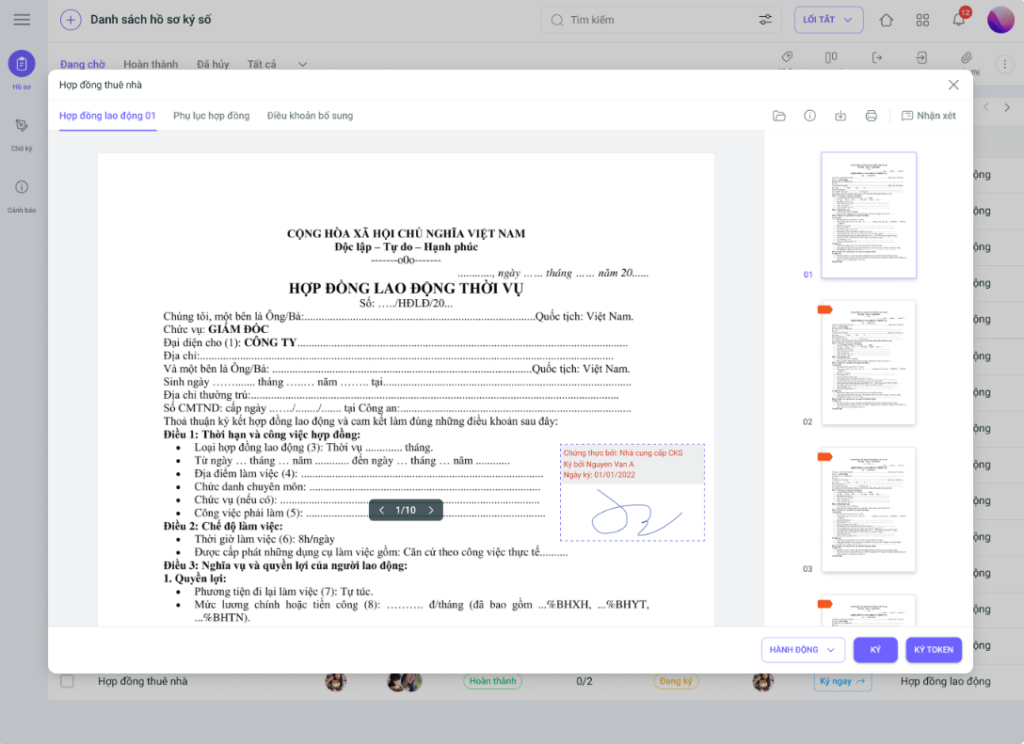Click the 0/2 progress cell
The height and width of the screenshot is (744, 1024).
[x=584, y=681]
